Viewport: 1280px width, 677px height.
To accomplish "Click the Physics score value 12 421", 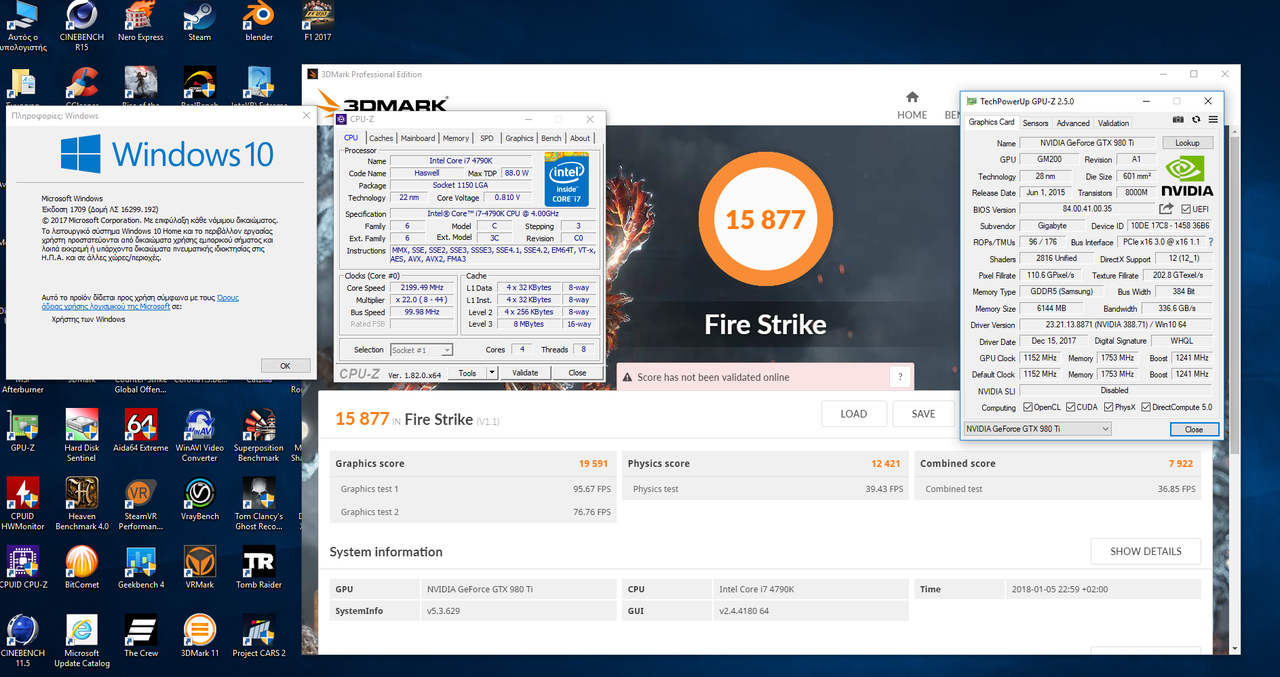I will pos(886,464).
